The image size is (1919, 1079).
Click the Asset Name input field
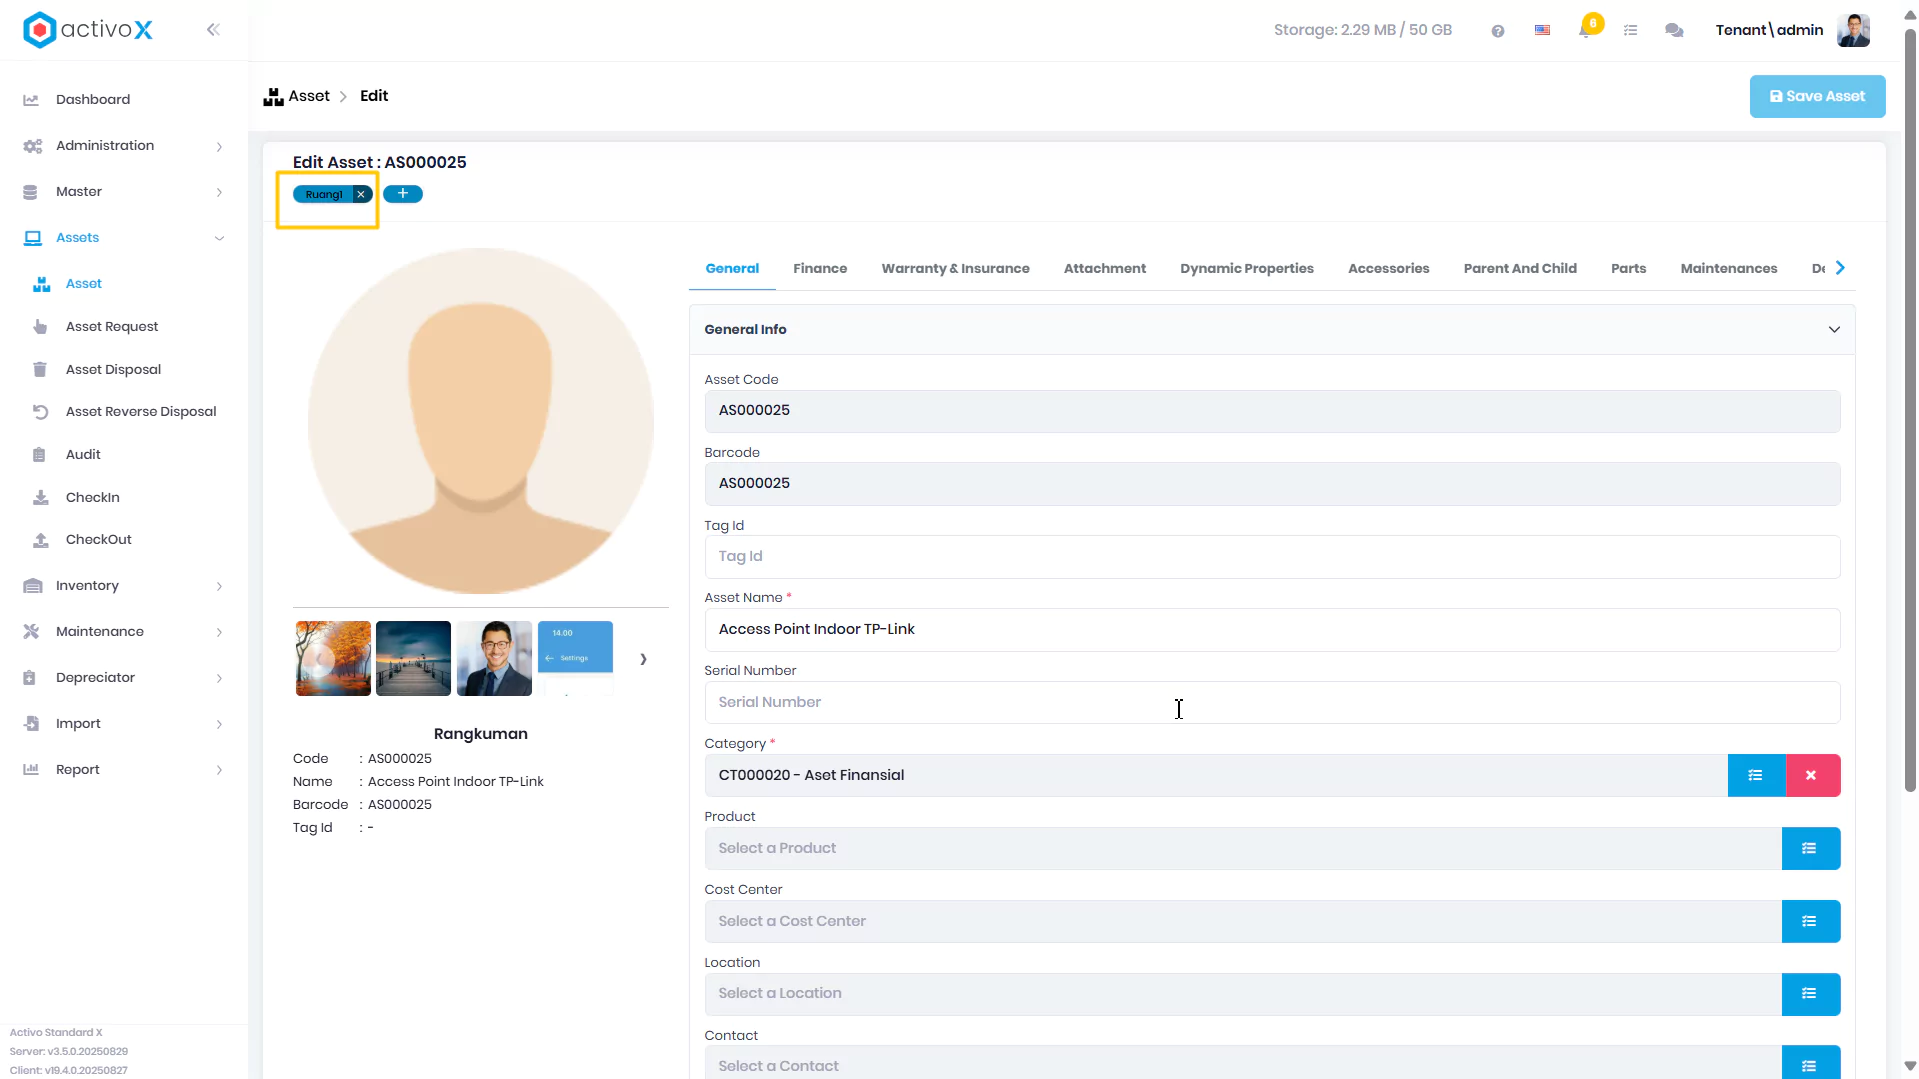click(1272, 630)
